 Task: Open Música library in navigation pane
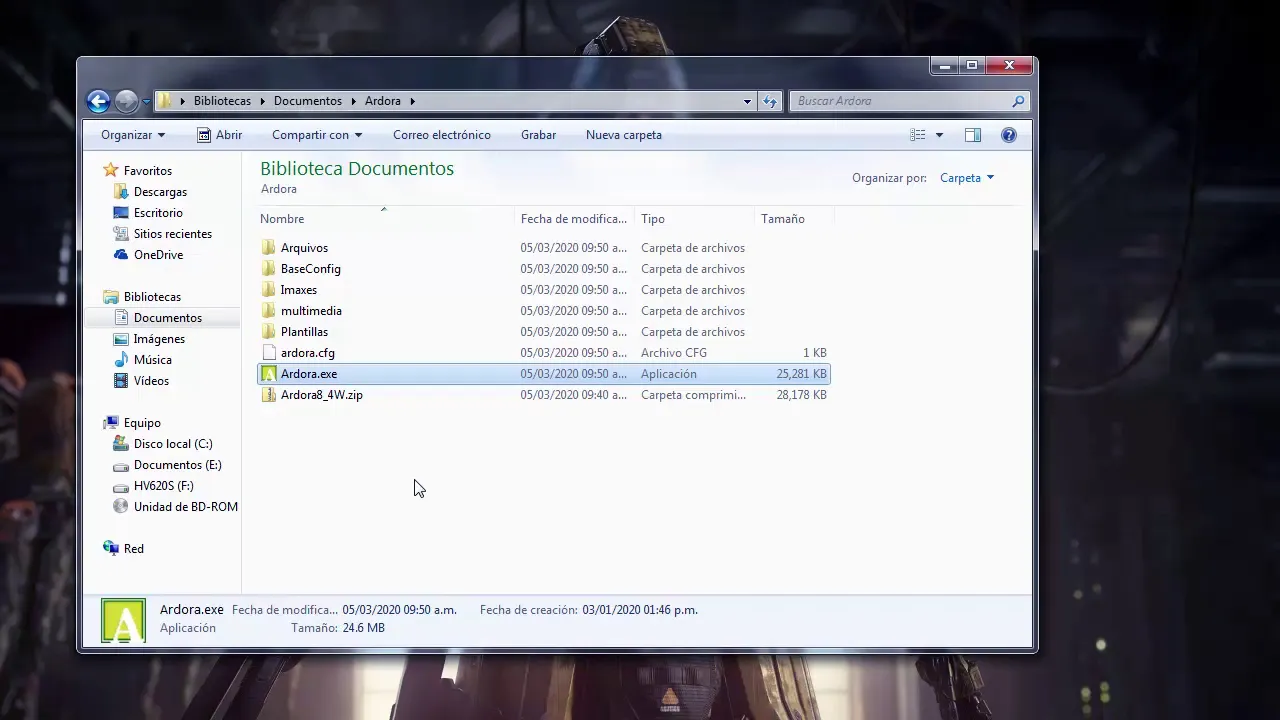pos(153,360)
